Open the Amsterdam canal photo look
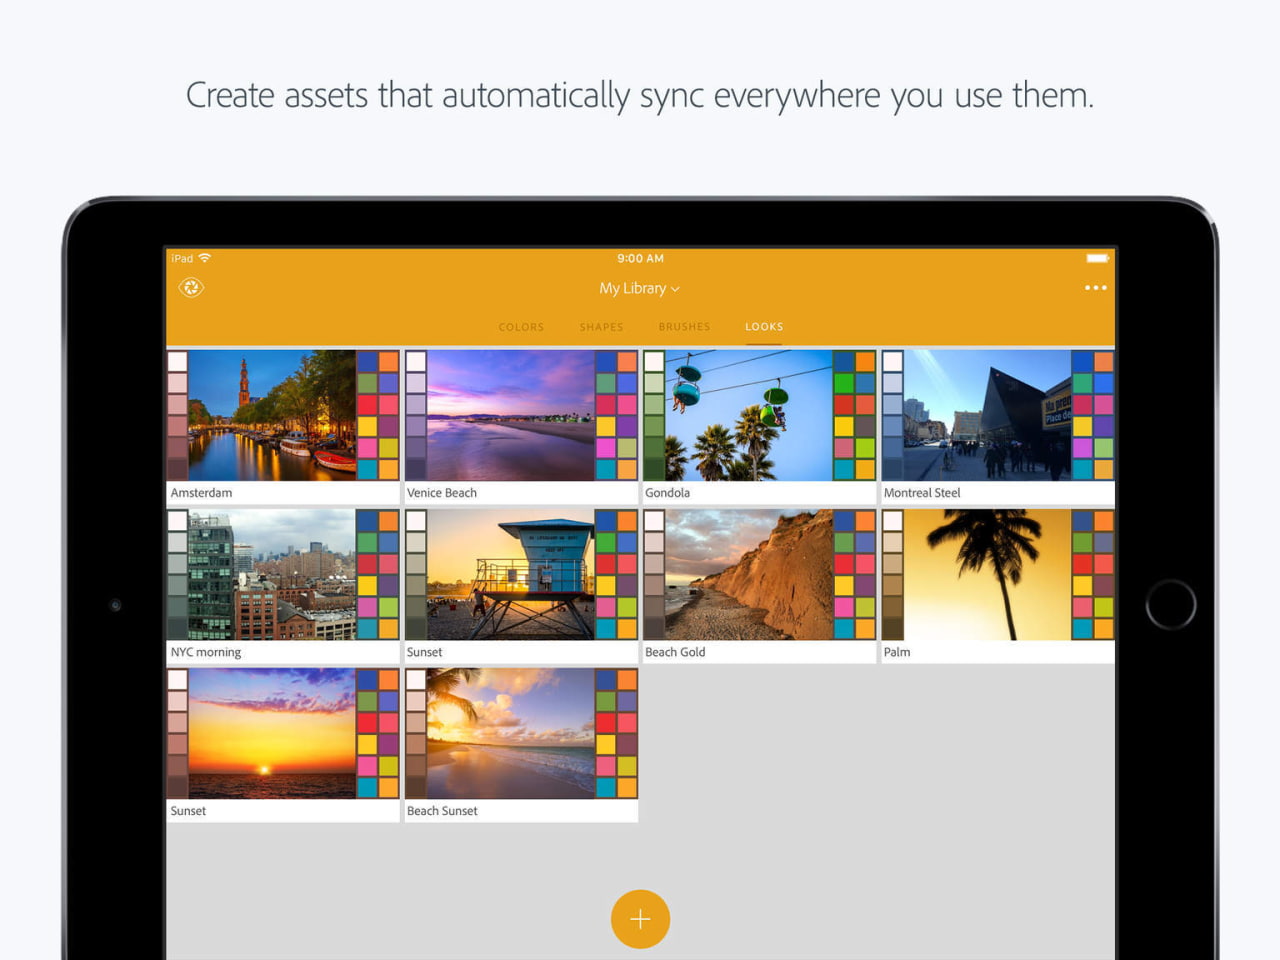Viewport: 1280px width, 960px height. pyautogui.click(x=272, y=415)
